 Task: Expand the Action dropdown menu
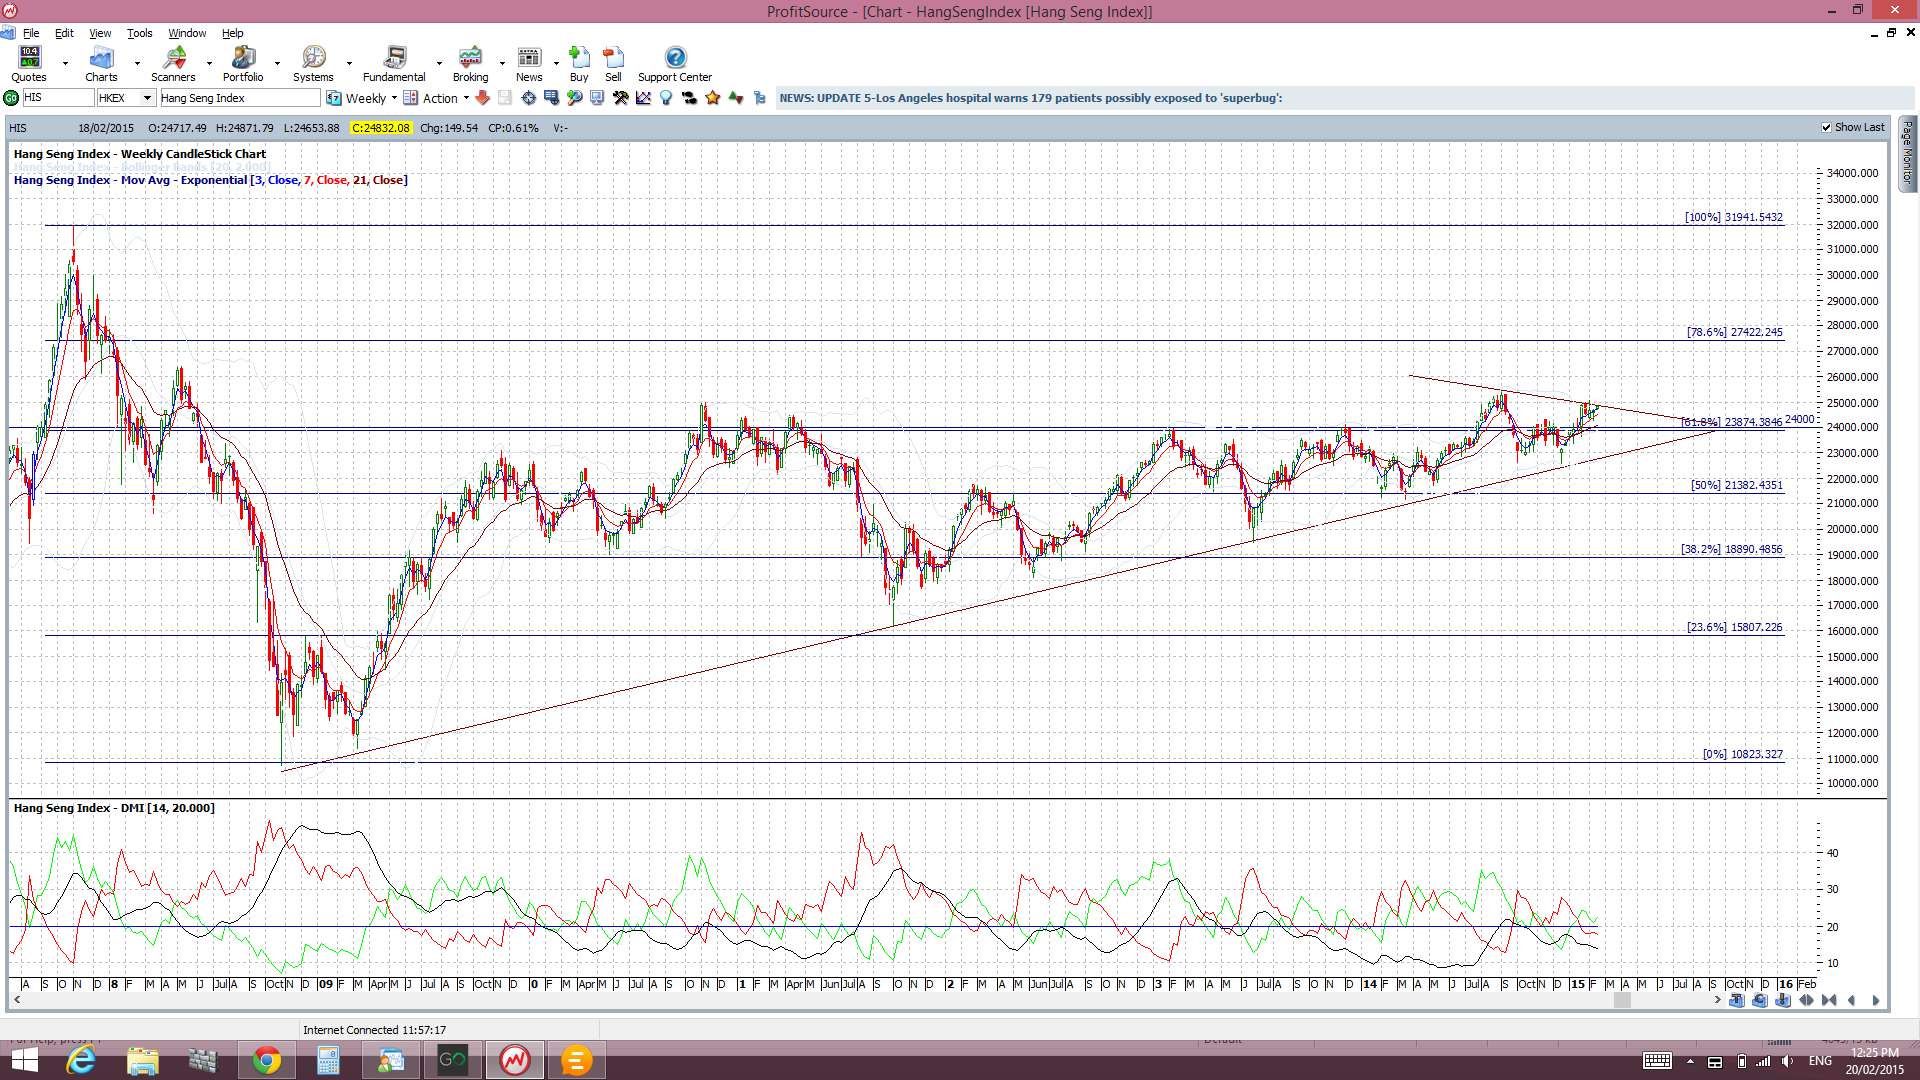point(466,98)
